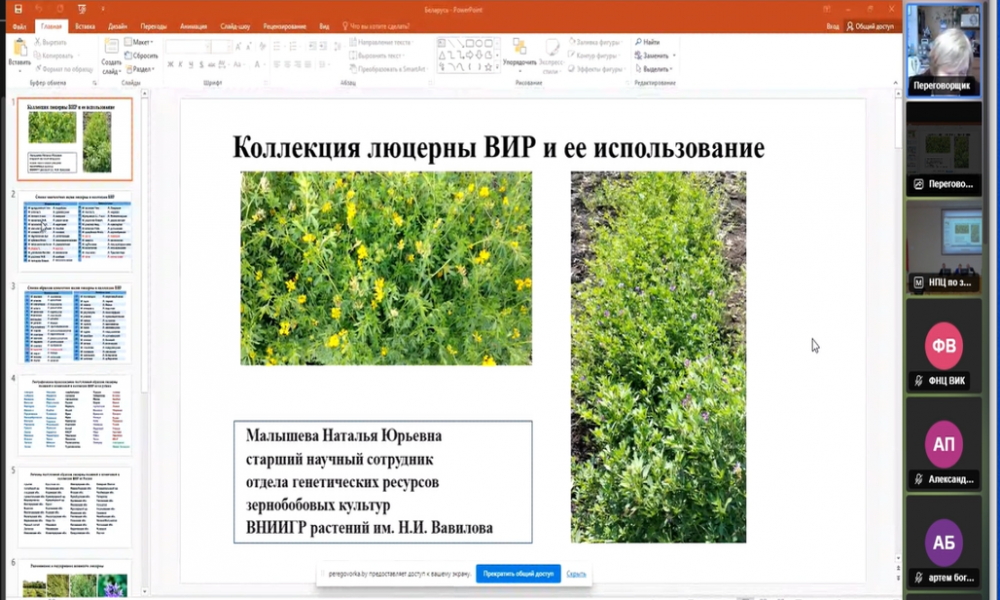
Task: Increase font size with the large A button
Action: coord(239,47)
